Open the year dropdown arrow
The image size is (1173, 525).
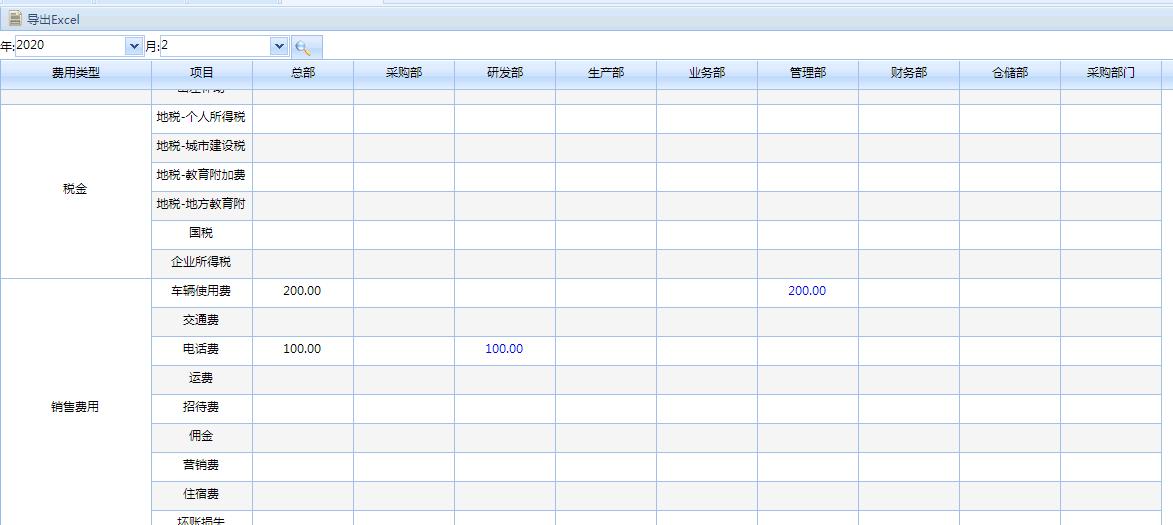135,46
